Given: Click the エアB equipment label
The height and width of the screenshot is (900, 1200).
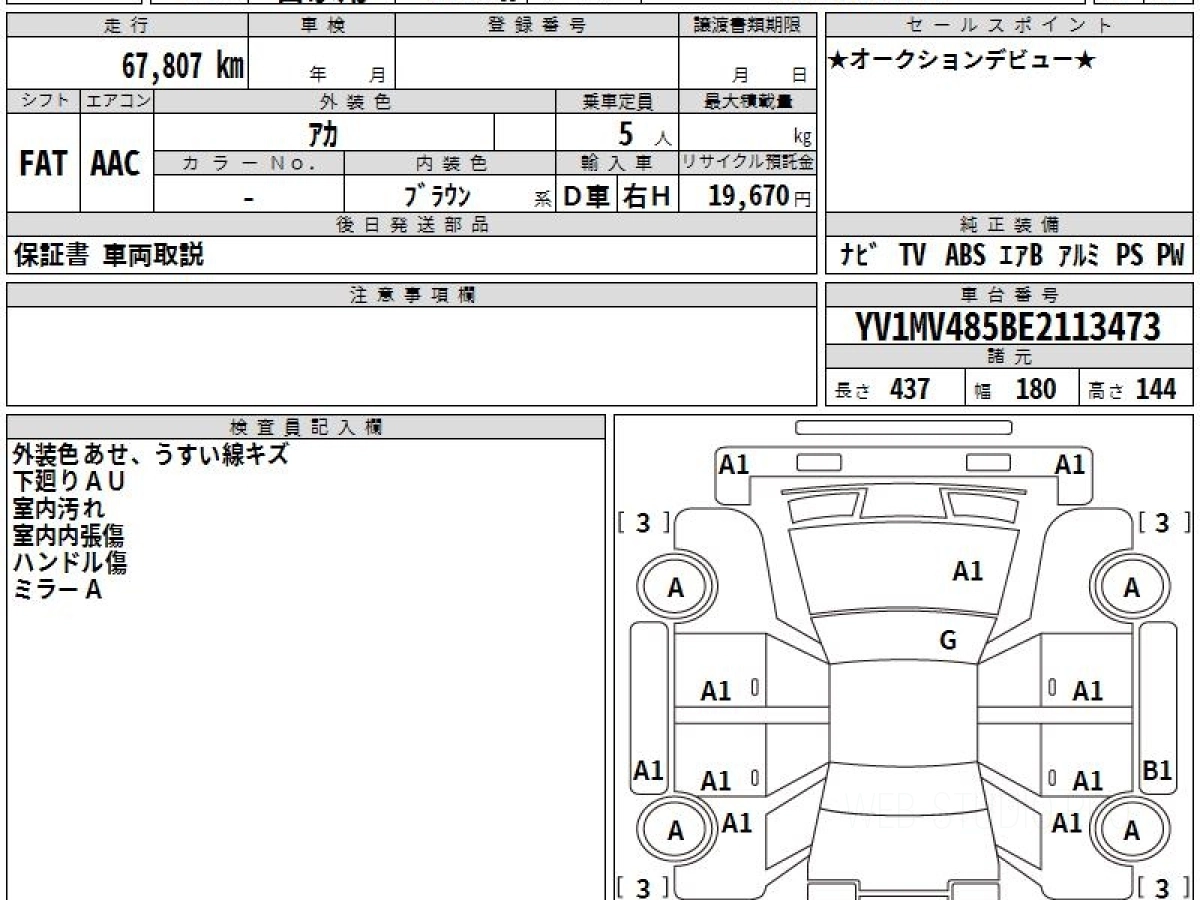Looking at the screenshot, I should coord(1021,255).
